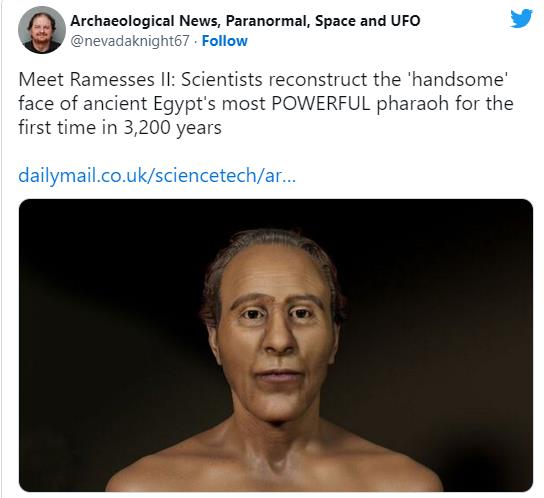Click the word 'Scientists' in the tweet
Screen dimensions: 544x498
pyautogui.click(x=222, y=79)
